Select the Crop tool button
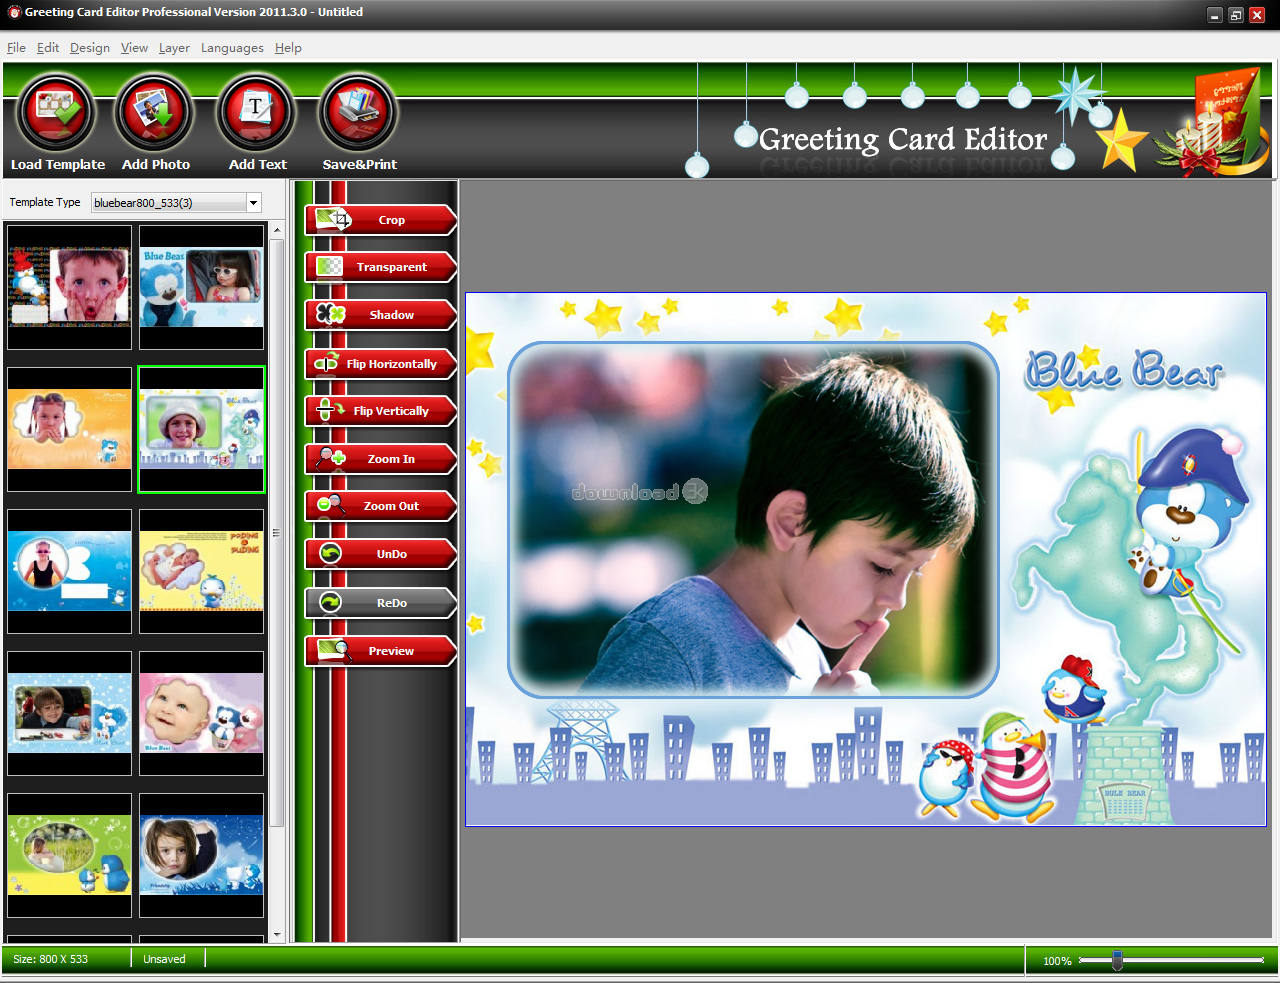This screenshot has width=1280, height=983. pos(380,220)
